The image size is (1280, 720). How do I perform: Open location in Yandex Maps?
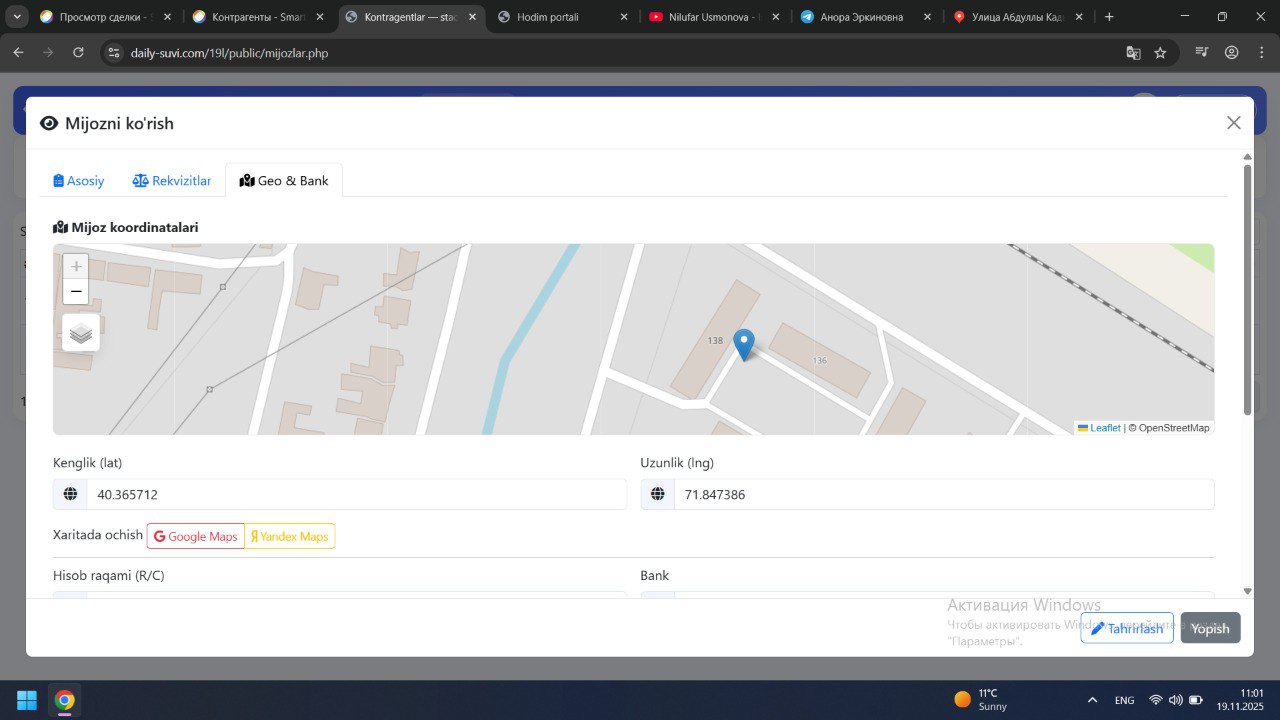click(x=290, y=536)
